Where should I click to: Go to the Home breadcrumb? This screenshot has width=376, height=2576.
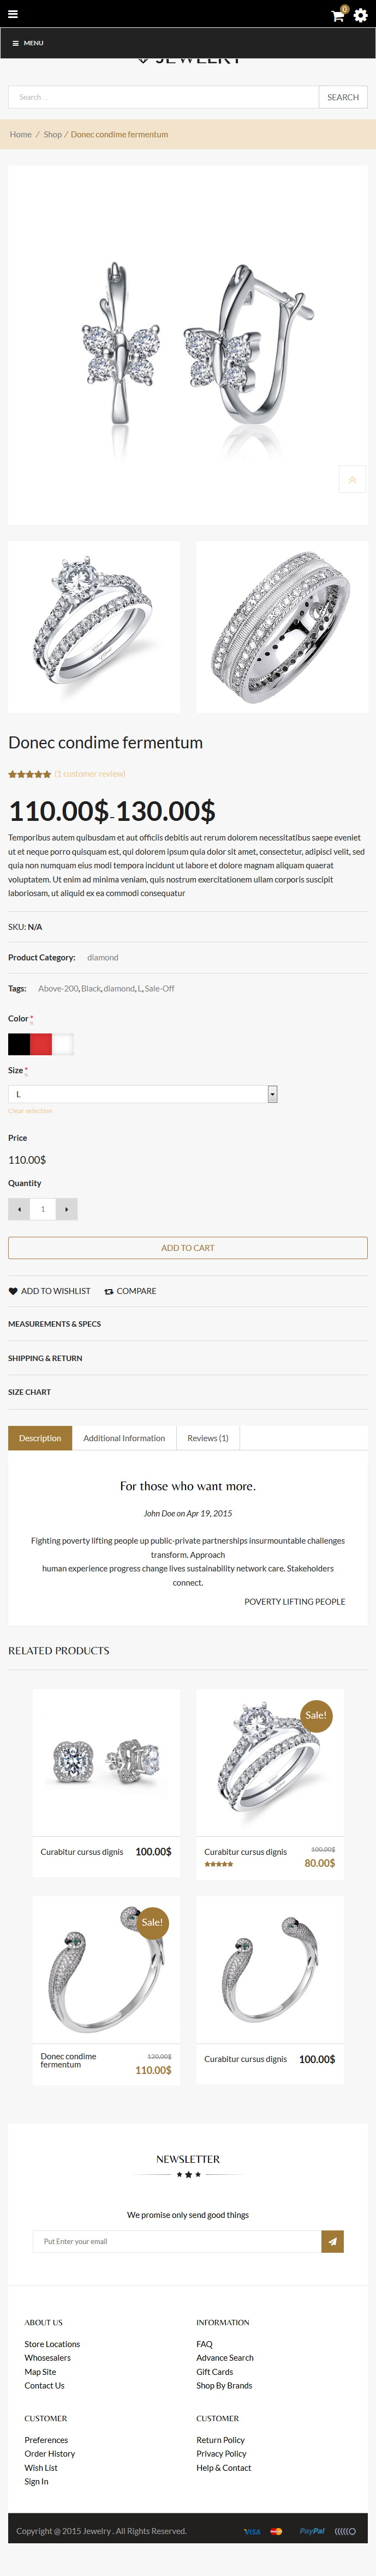point(21,134)
